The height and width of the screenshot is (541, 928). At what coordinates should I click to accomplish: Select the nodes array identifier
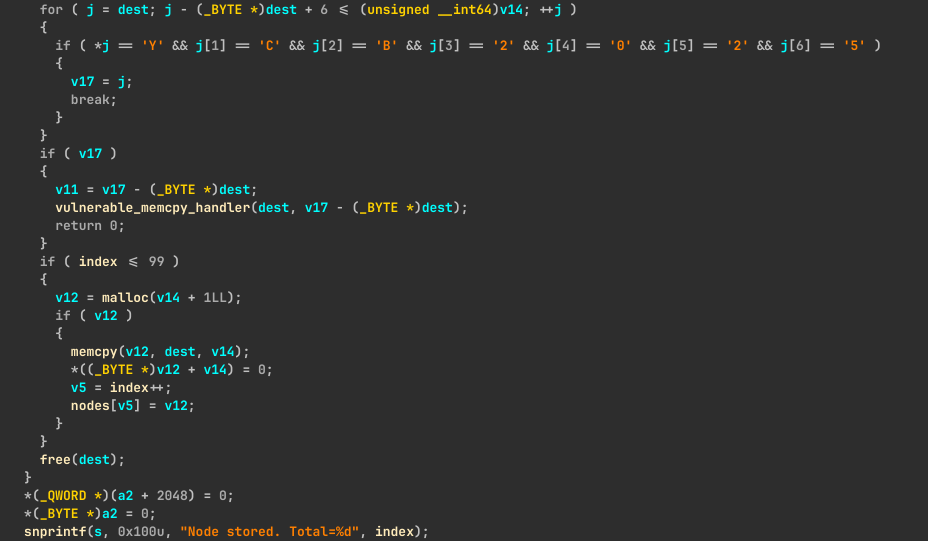click(90, 405)
